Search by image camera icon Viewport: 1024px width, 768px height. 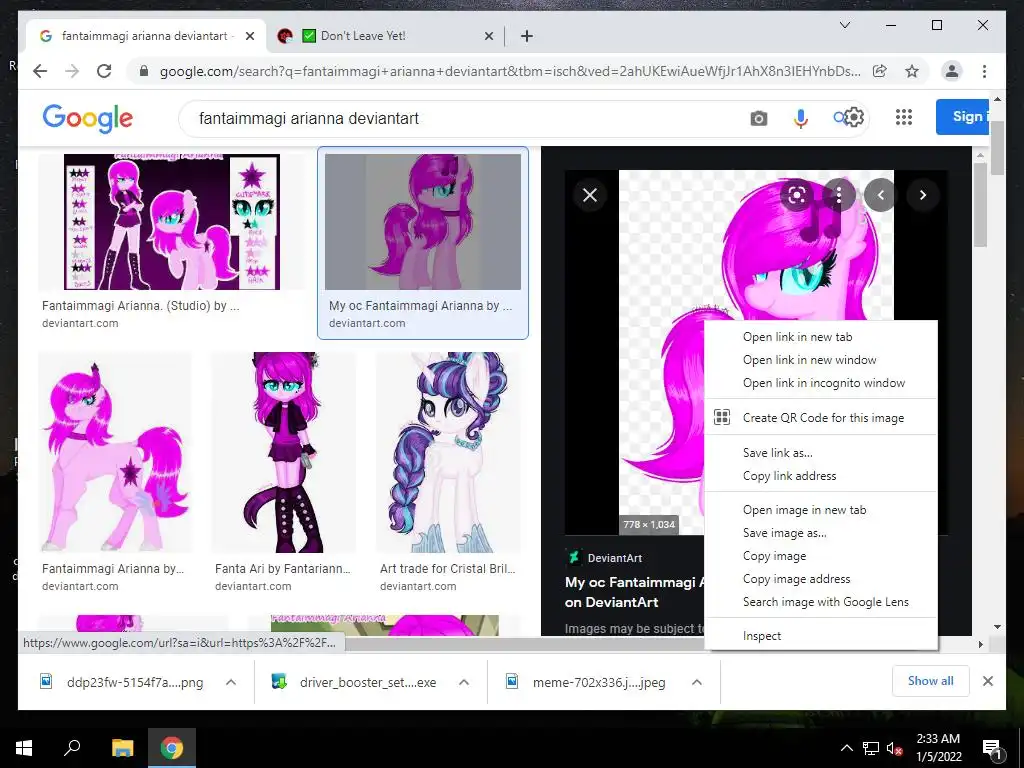(758, 118)
